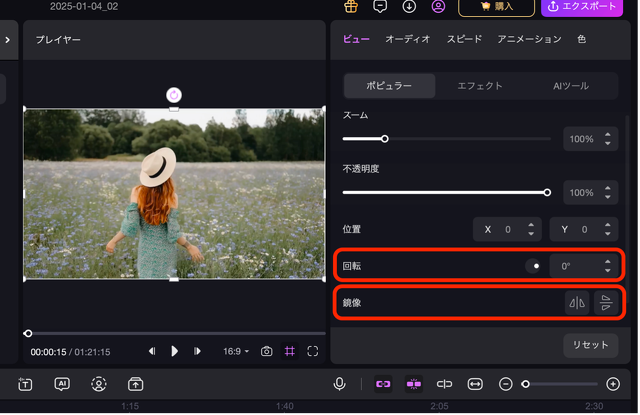Select the エフェクト sub-tab
This screenshot has height=415, width=640.
point(480,86)
